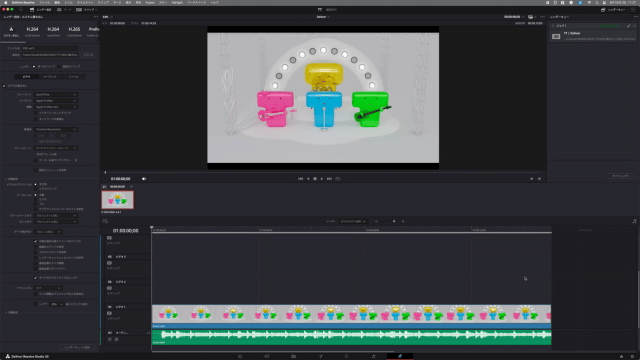Open the Fairlight menu in menu bar
The width and height of the screenshot is (640, 360).
(177, 2)
